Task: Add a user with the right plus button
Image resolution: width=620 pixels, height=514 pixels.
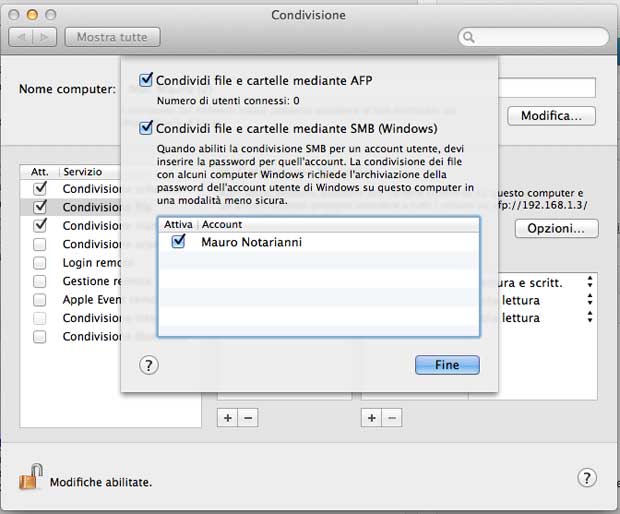Action: click(372, 418)
